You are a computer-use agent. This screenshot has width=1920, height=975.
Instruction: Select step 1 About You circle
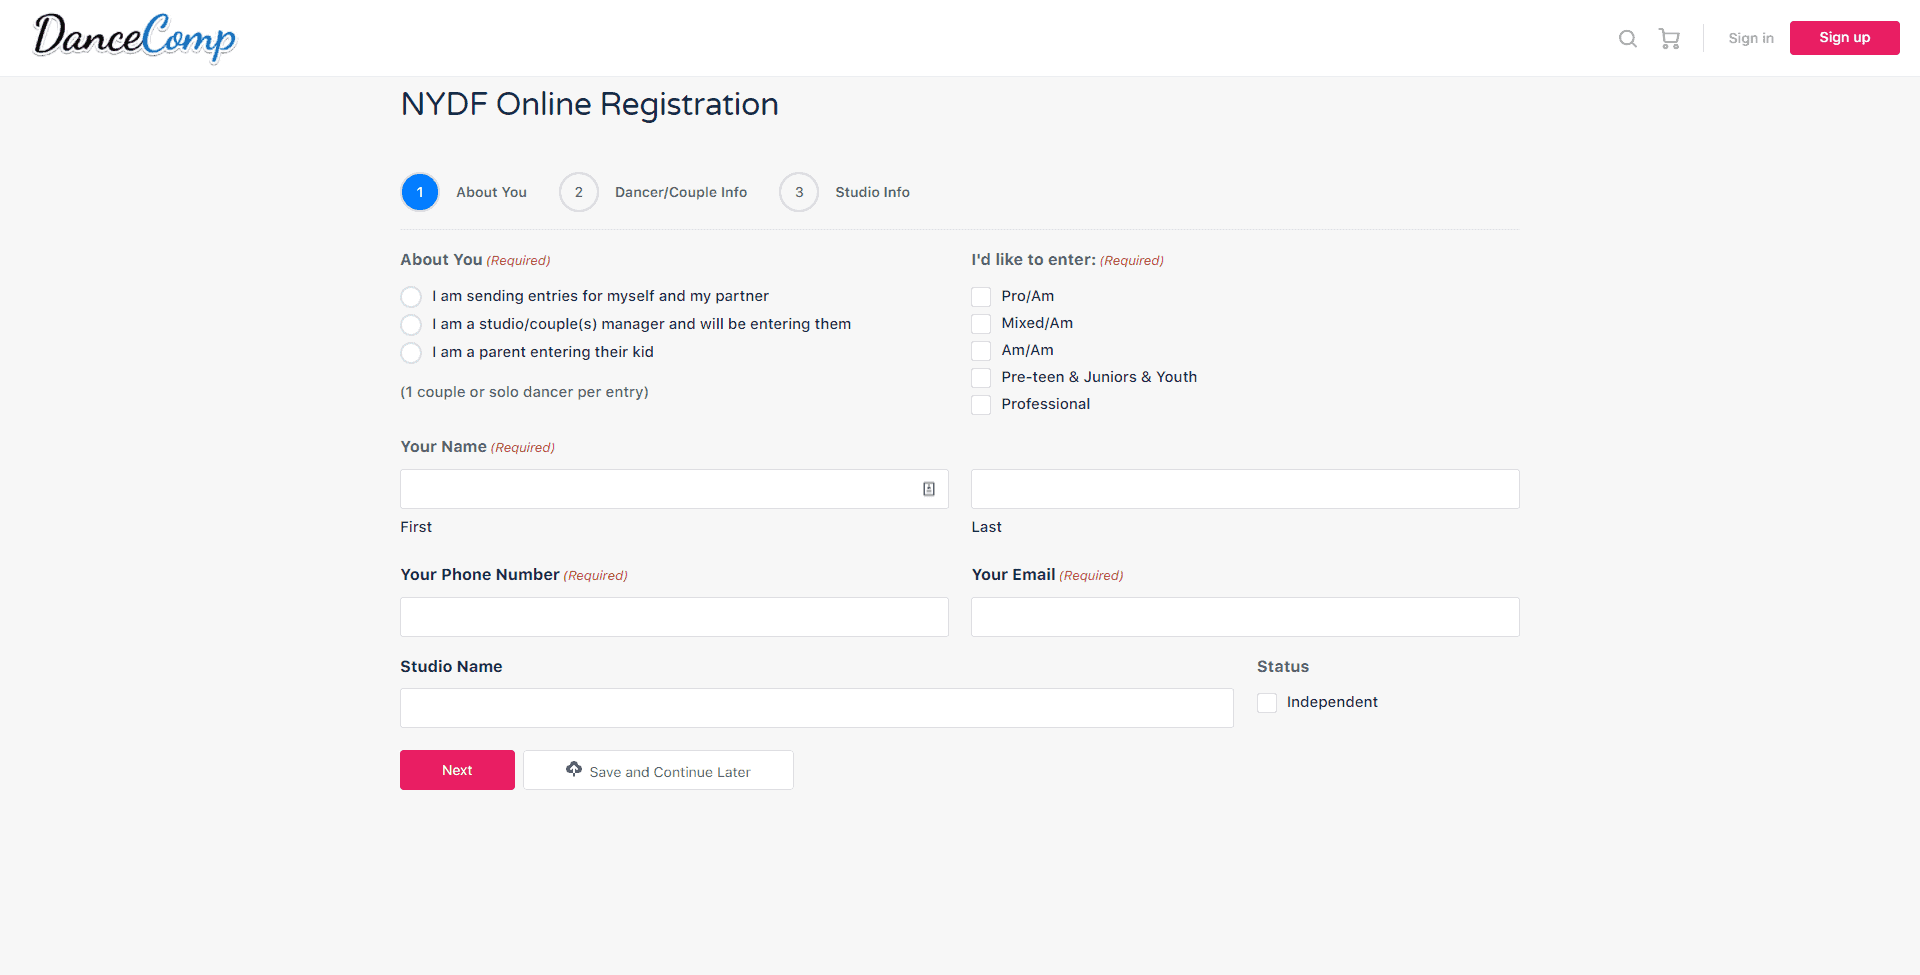pyautogui.click(x=420, y=192)
